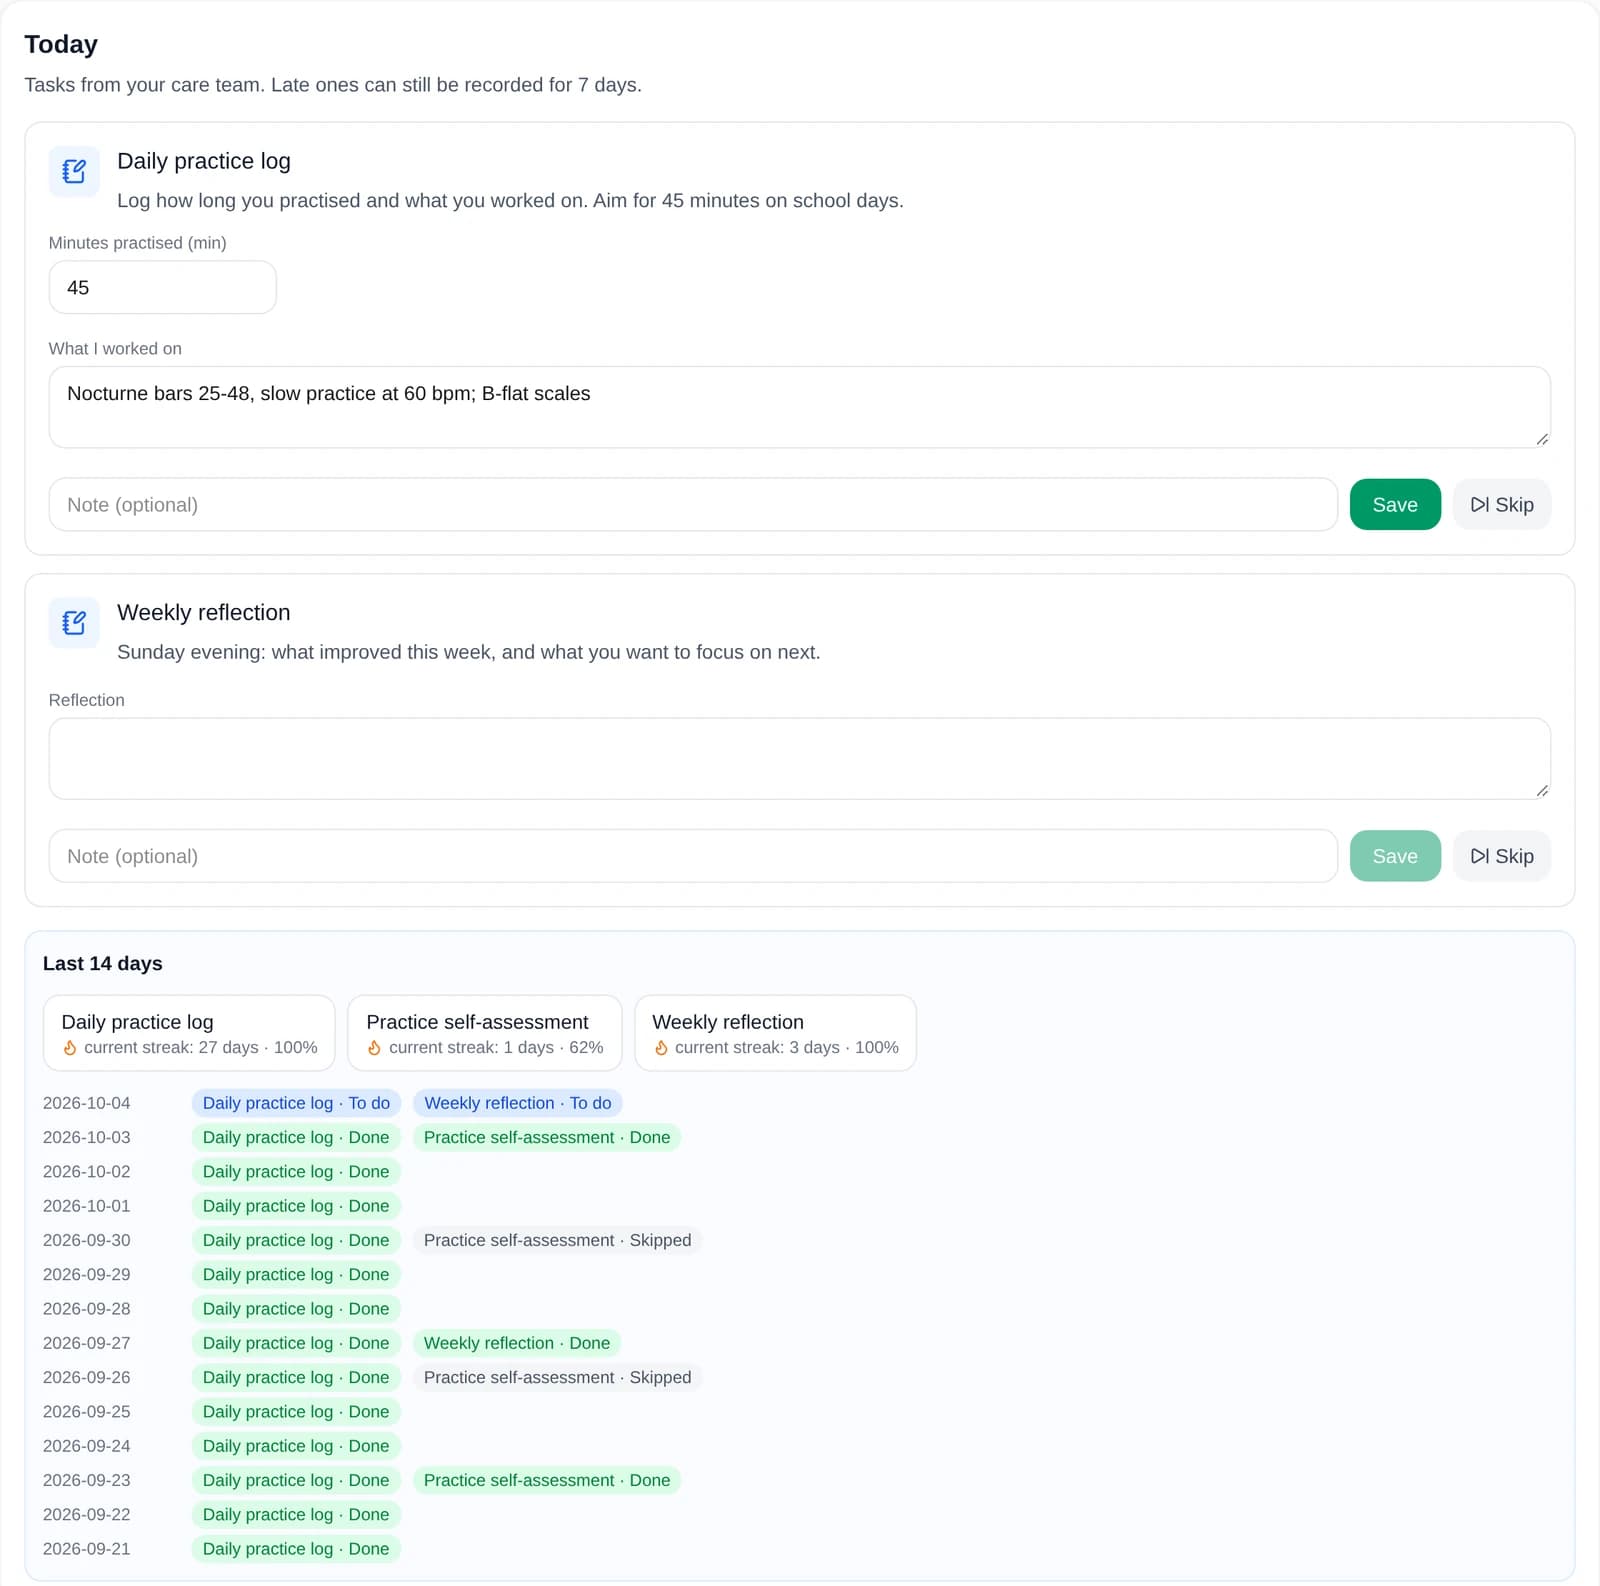Click 'Weekly reflection · Done' on 2026-09-27
This screenshot has width=1600, height=1586.
(516, 1343)
